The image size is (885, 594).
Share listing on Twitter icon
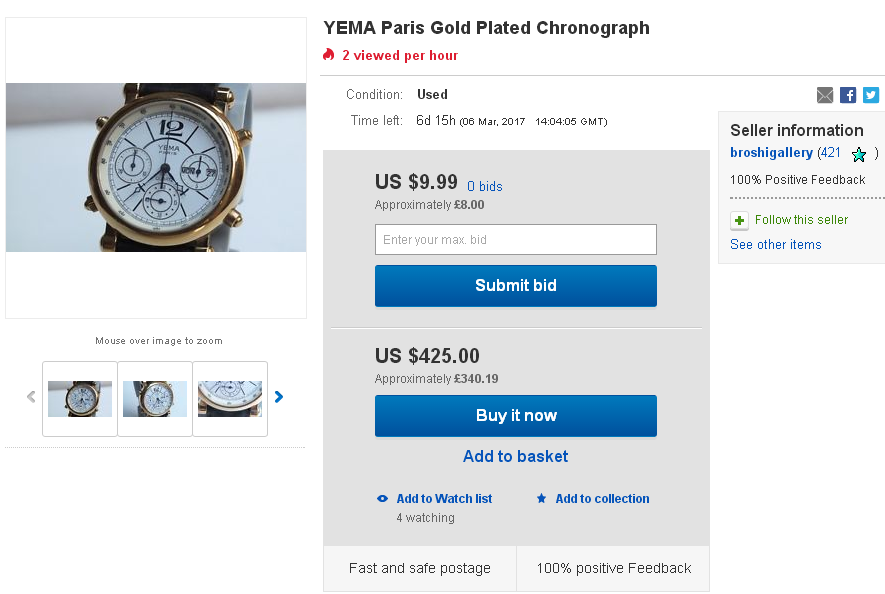(x=871, y=95)
